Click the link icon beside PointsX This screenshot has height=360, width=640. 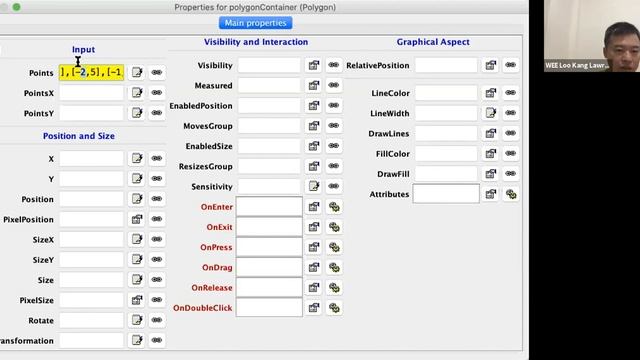coord(157,93)
